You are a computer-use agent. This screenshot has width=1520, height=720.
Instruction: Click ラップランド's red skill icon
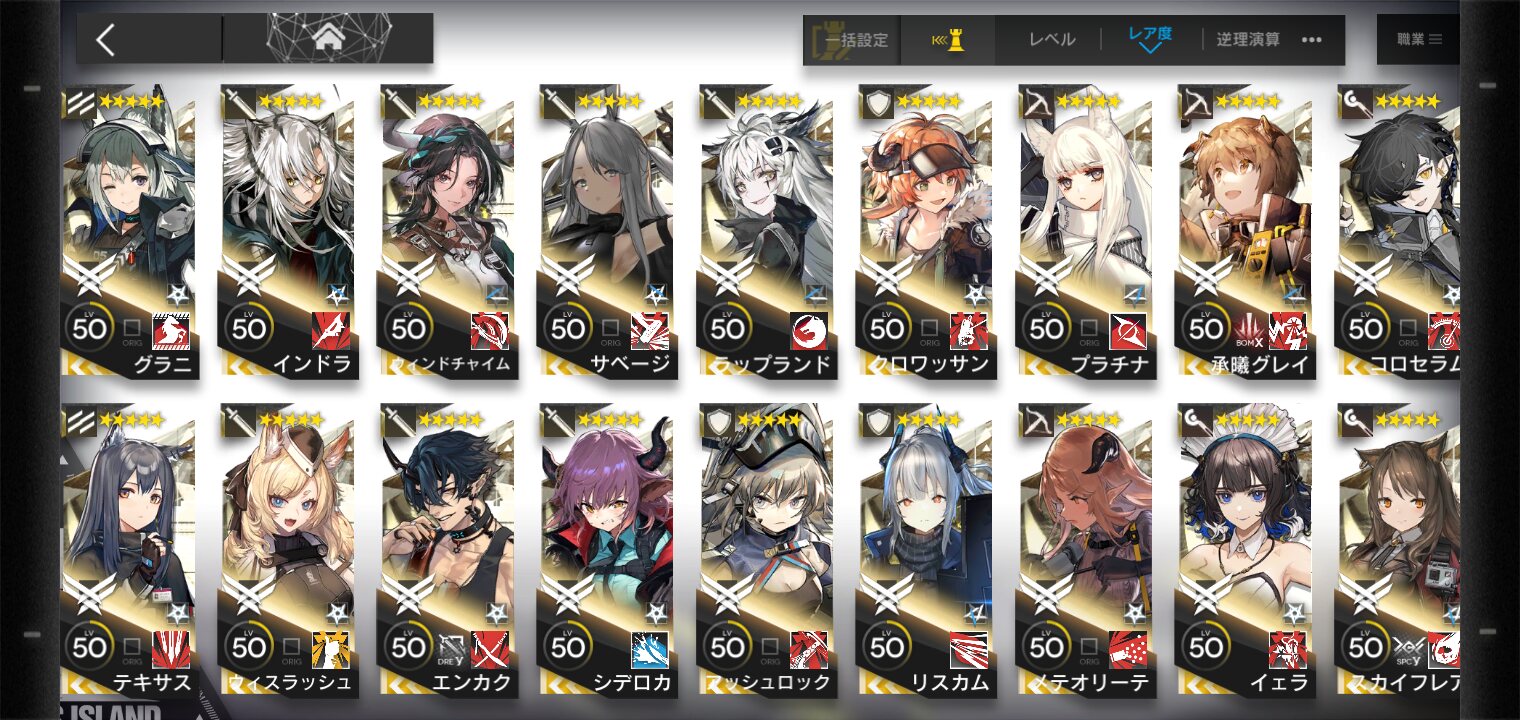[808, 330]
